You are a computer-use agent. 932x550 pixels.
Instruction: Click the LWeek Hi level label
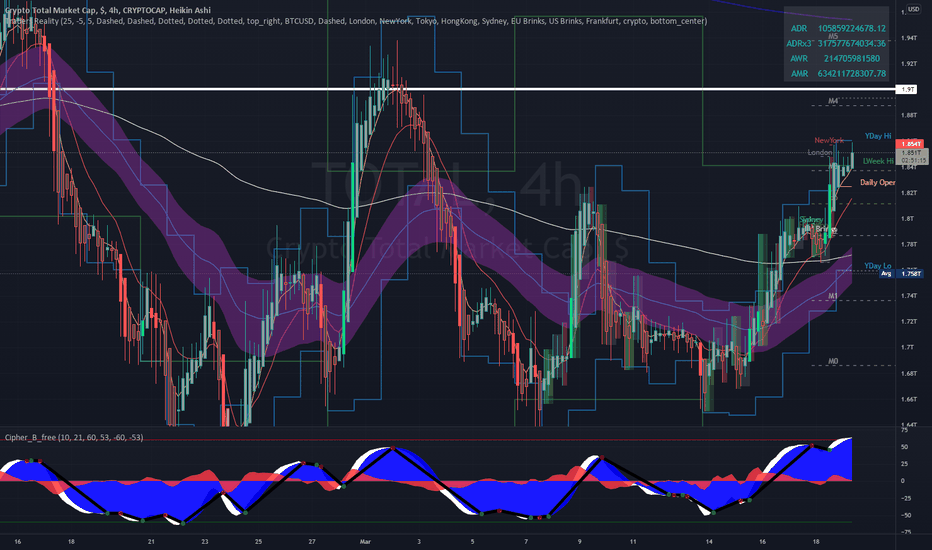click(x=878, y=161)
